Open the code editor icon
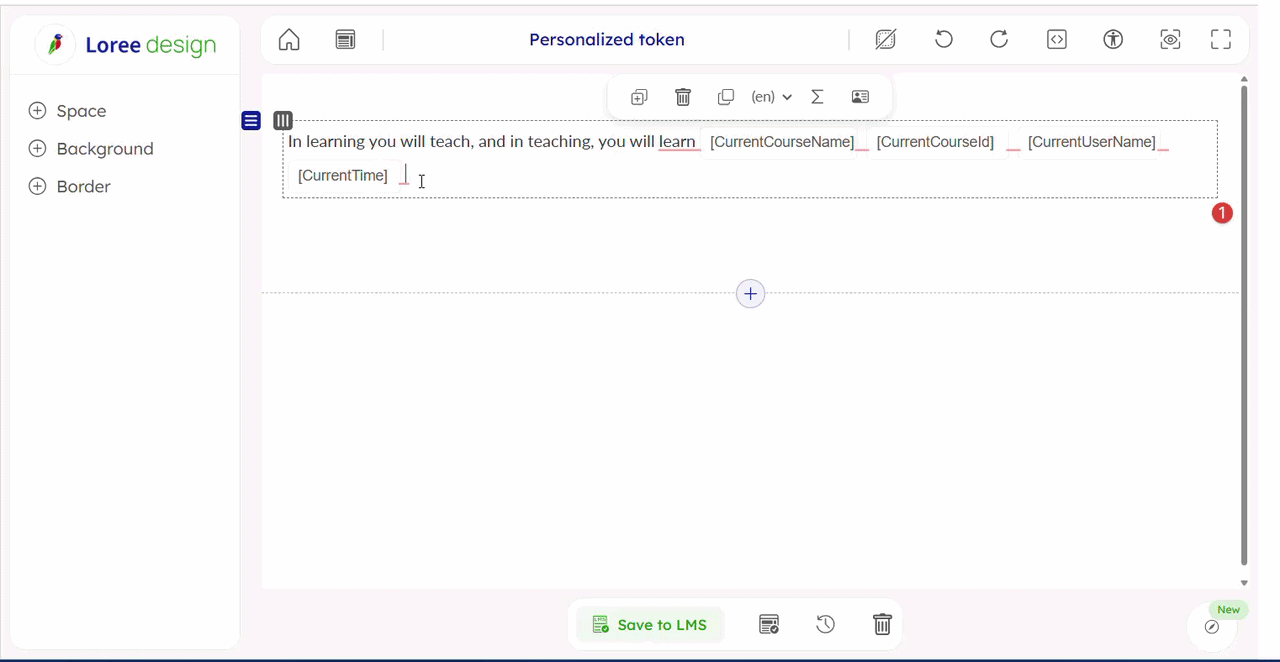 (x=1056, y=40)
